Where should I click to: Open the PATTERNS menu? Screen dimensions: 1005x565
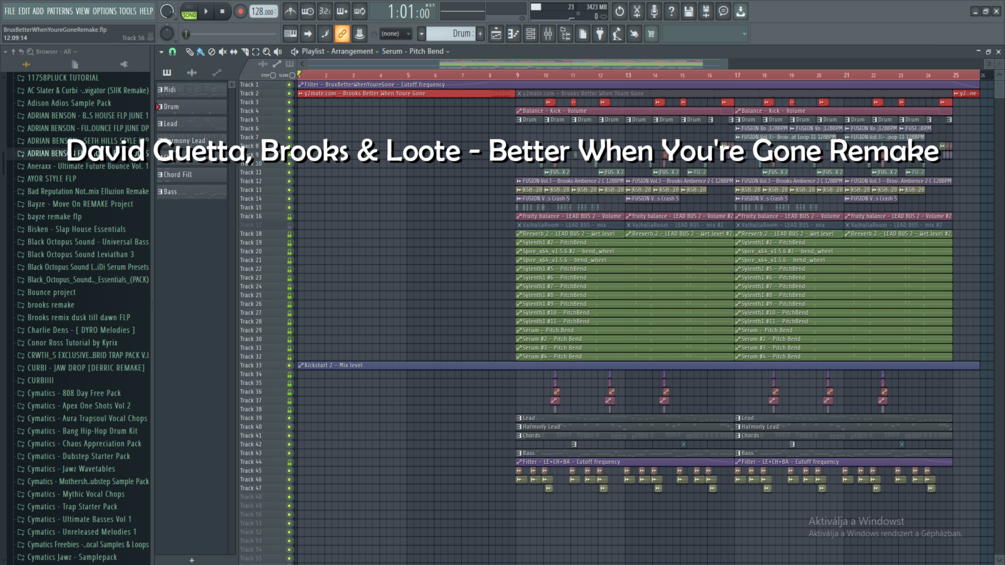tap(60, 11)
